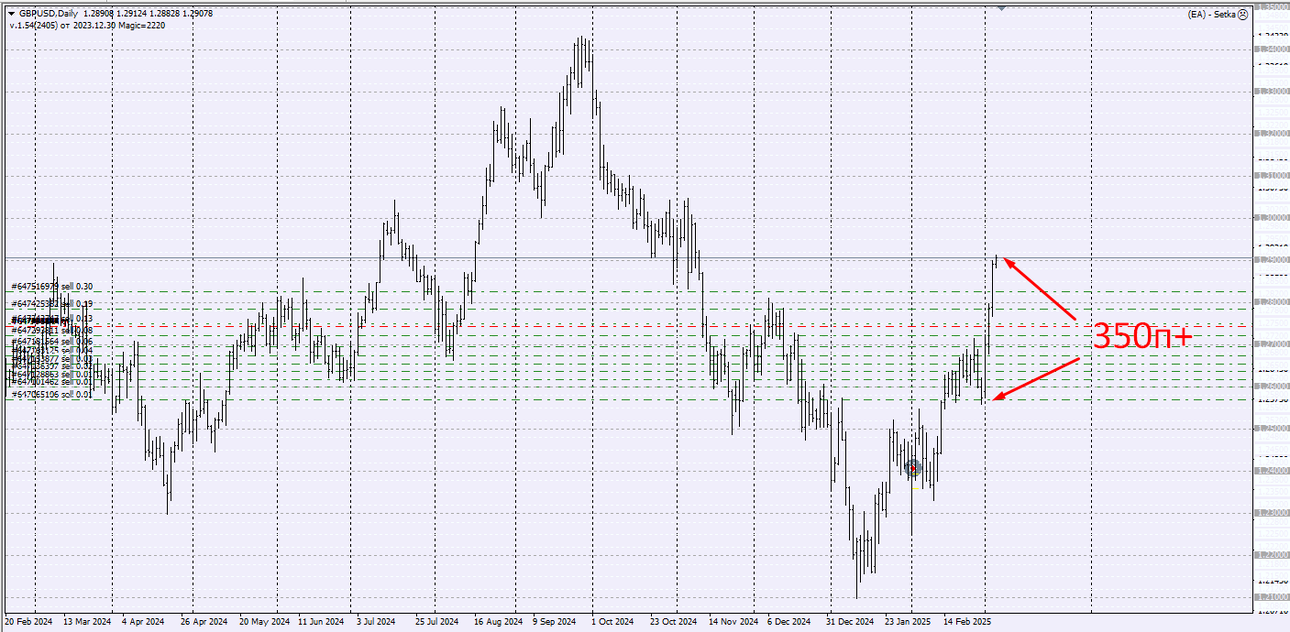The width and height of the screenshot is (1290, 632).
Task: Click the '20 Feb 2024' date label
Action: [x=28, y=621]
